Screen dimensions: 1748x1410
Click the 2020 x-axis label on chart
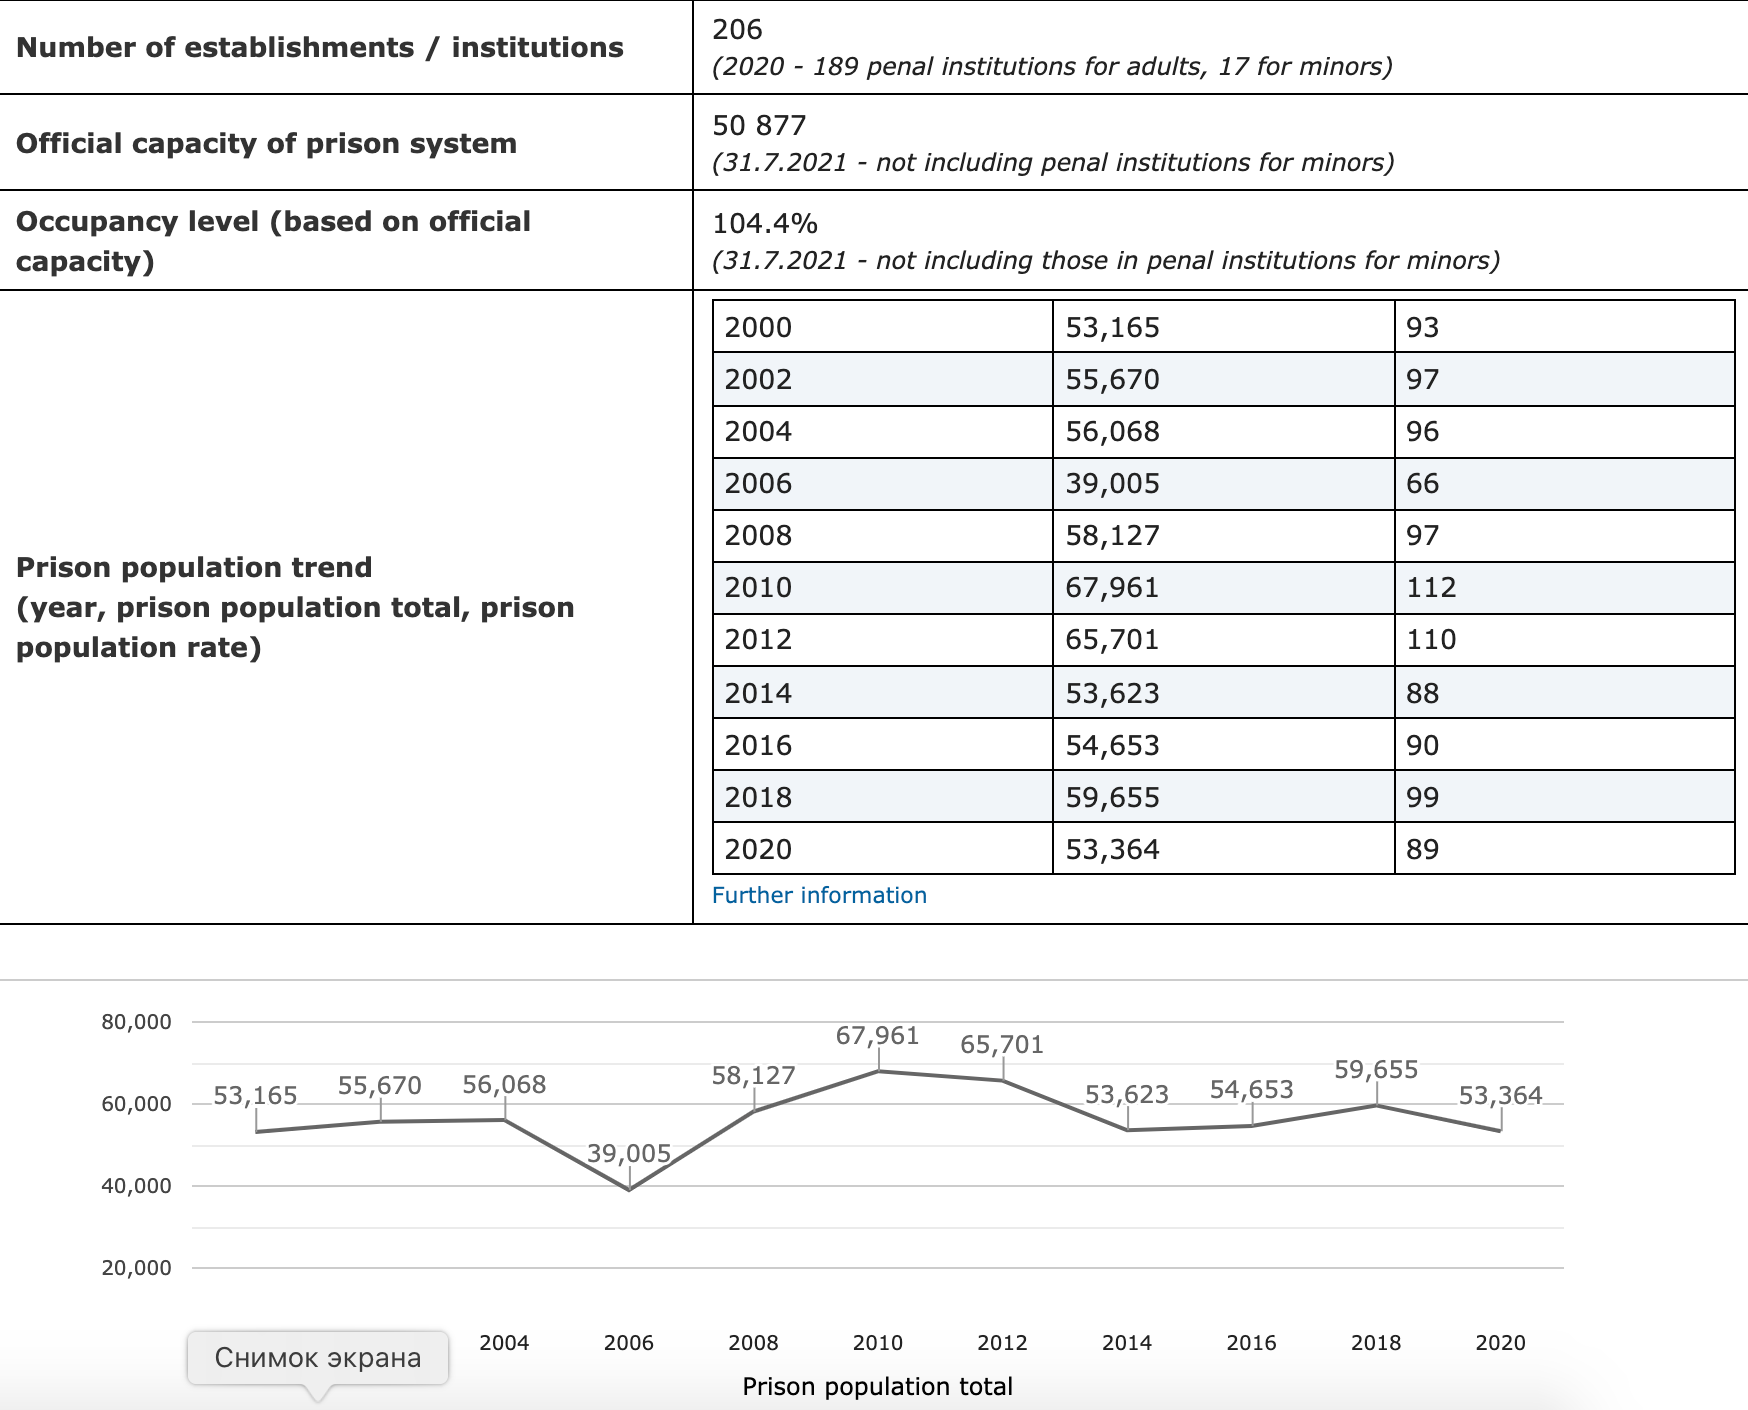click(1500, 1342)
